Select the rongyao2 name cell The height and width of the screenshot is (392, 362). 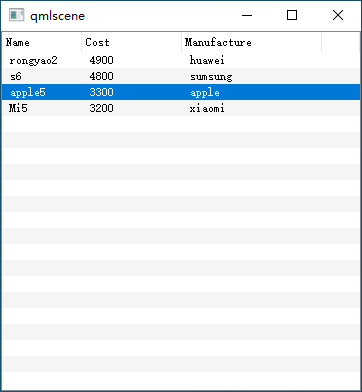point(33,61)
